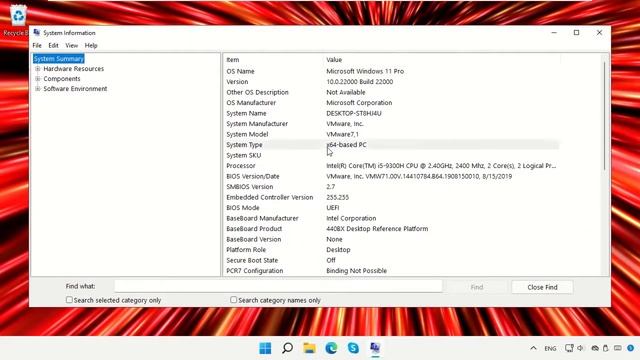
Task: Select the Version row item
Action: point(392,82)
